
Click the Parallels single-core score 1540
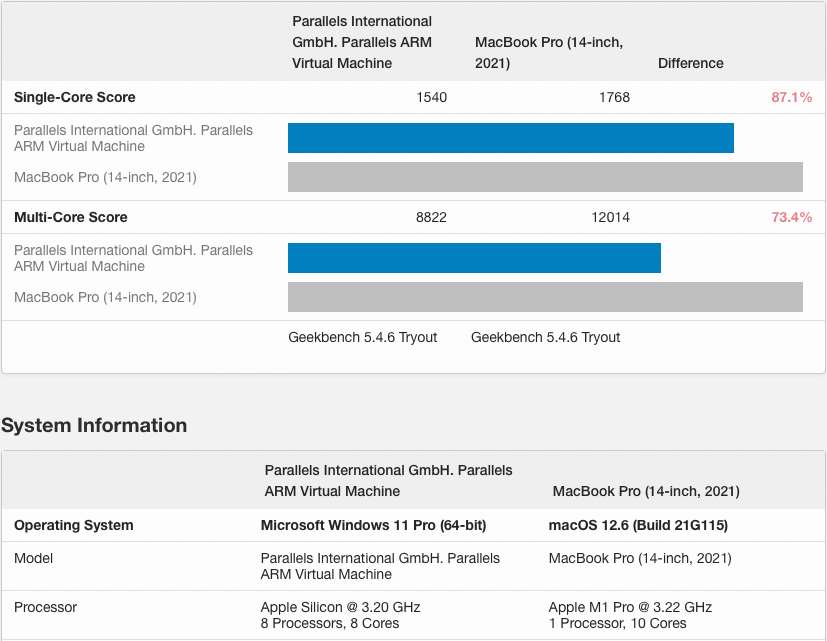pyautogui.click(x=431, y=98)
